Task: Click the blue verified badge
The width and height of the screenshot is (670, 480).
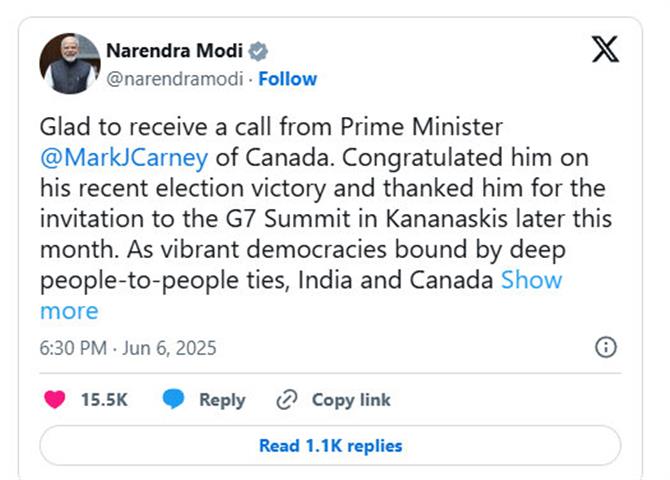Action: [258, 51]
